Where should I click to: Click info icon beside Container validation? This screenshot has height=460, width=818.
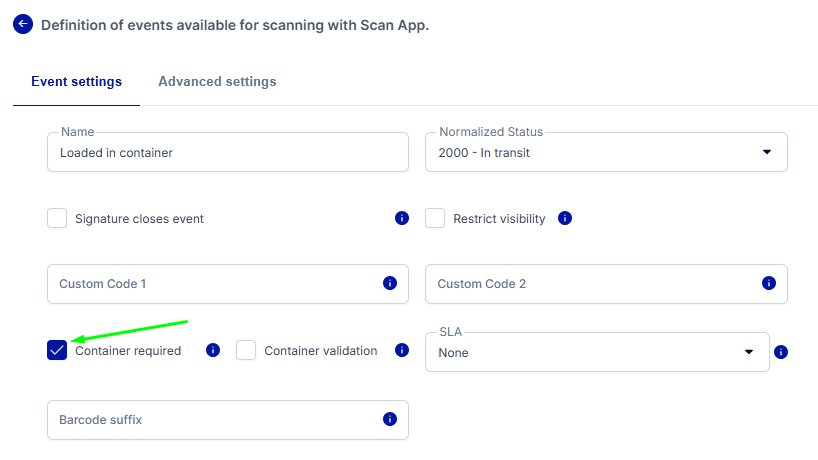coord(402,350)
